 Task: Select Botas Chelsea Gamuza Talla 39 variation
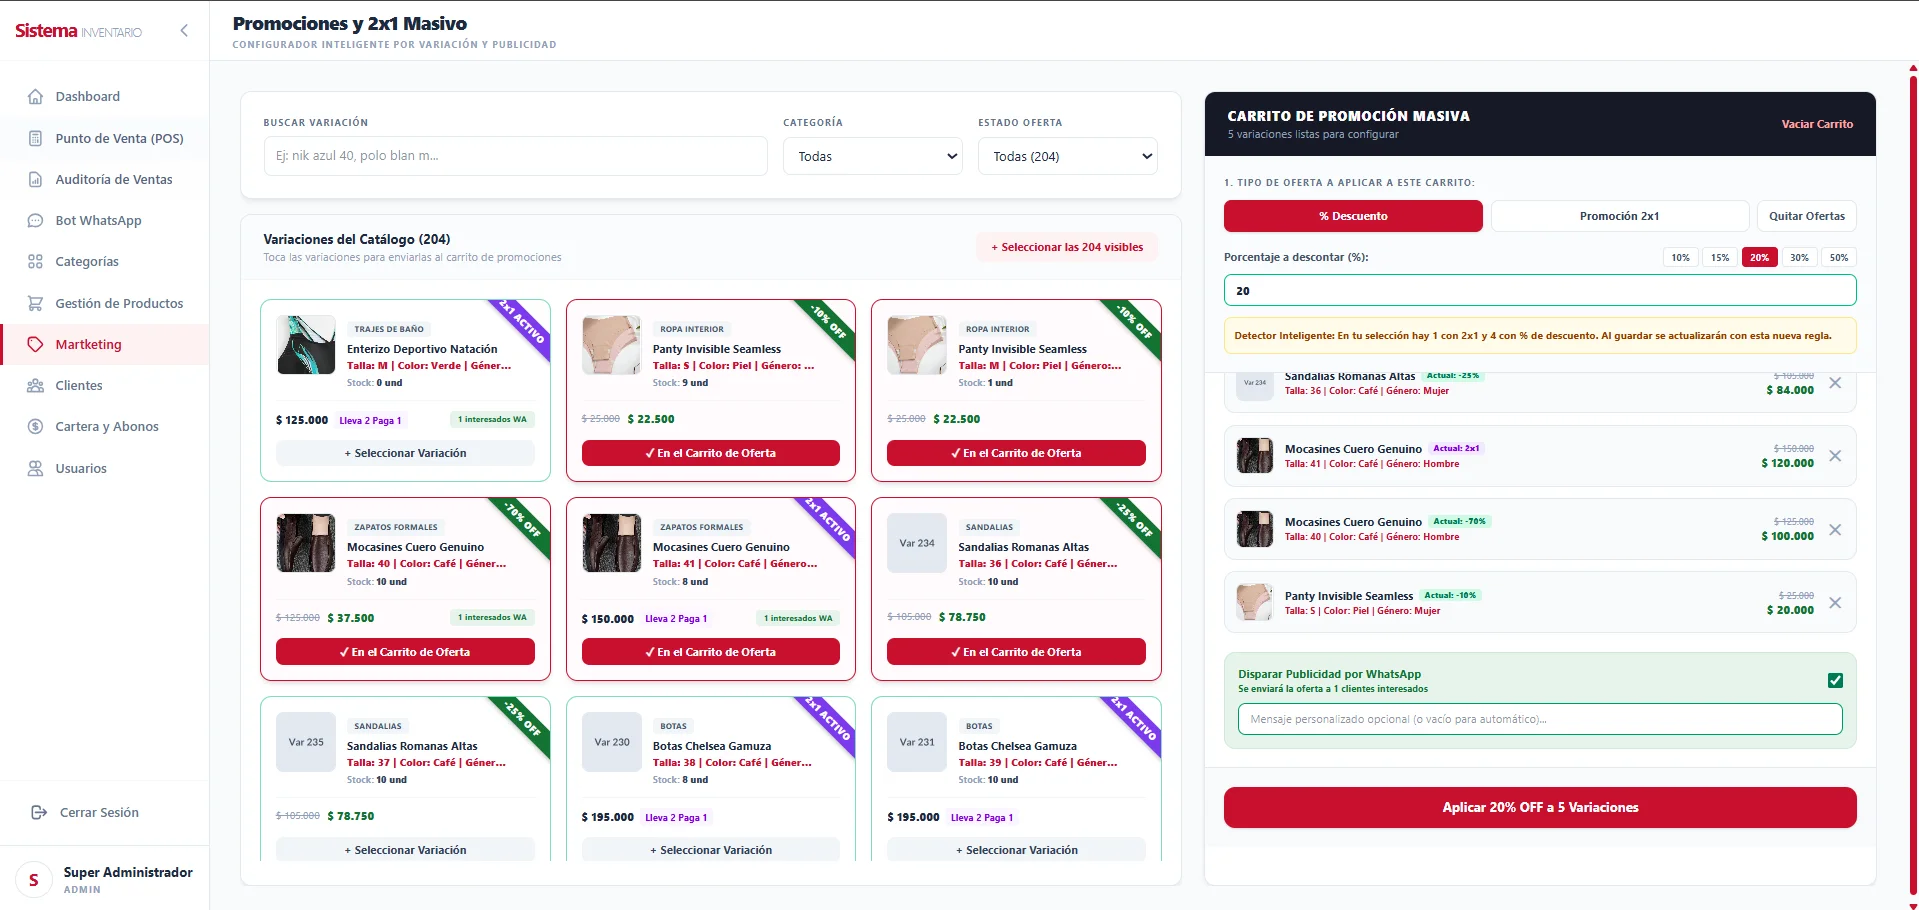coord(1016,849)
